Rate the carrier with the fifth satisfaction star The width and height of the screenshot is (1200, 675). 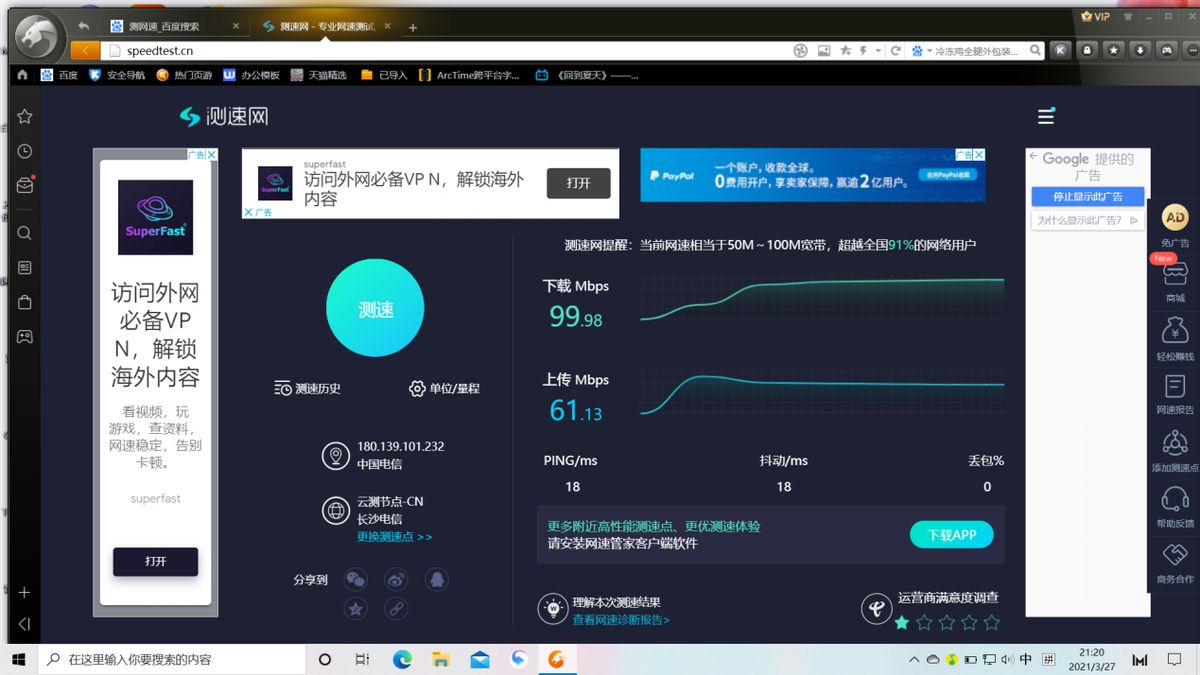(x=991, y=622)
